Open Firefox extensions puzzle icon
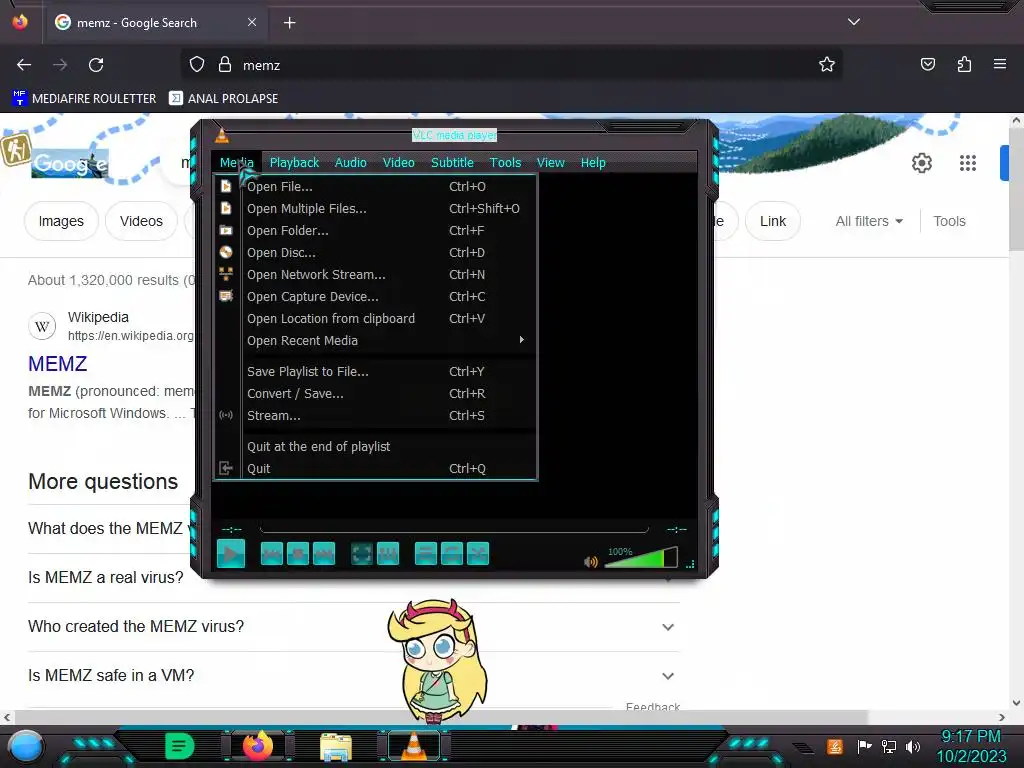Screen dimensions: 1024x768 coord(964,64)
